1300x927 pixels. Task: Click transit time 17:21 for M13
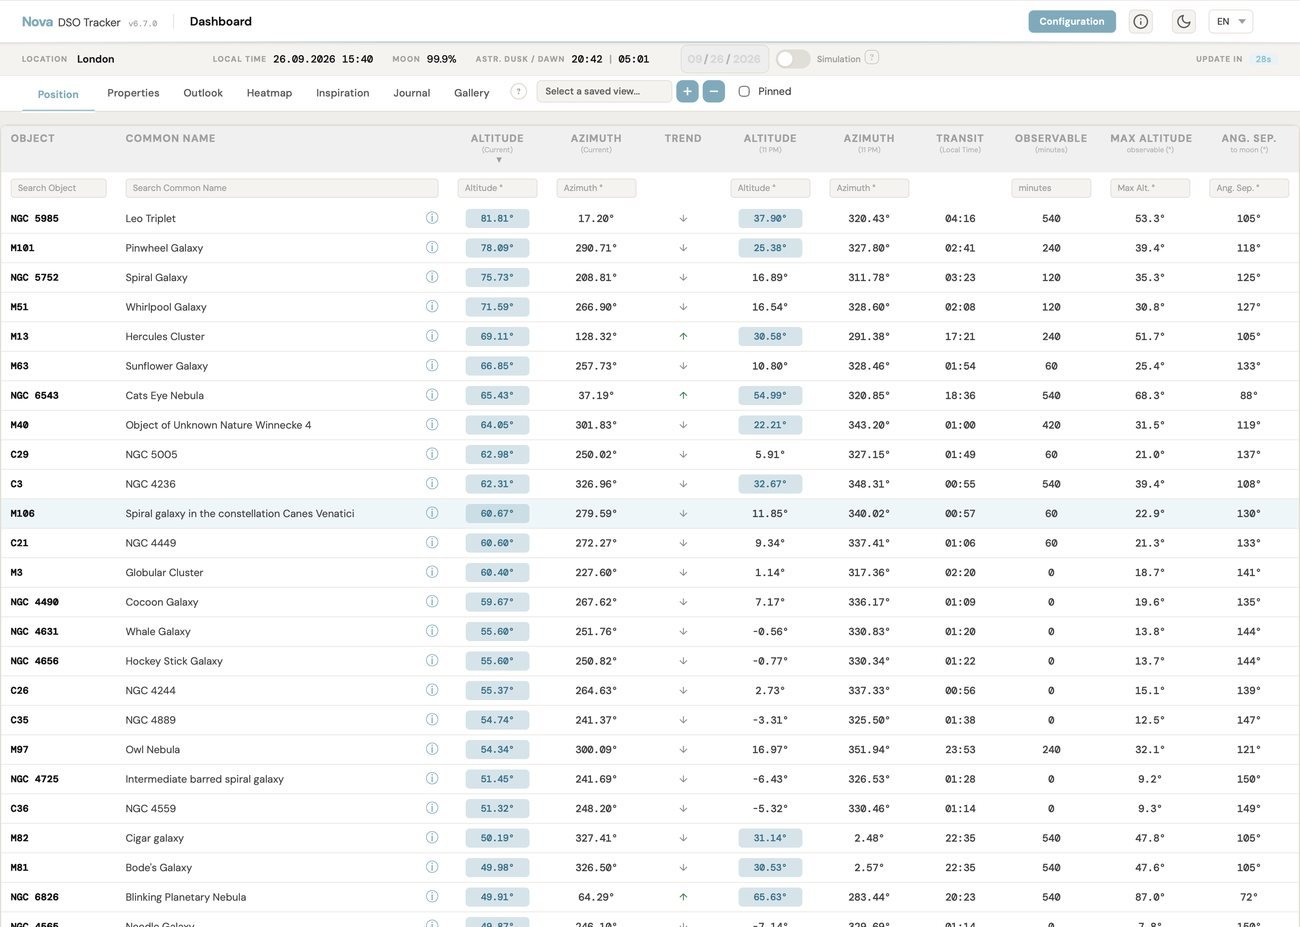(x=960, y=336)
